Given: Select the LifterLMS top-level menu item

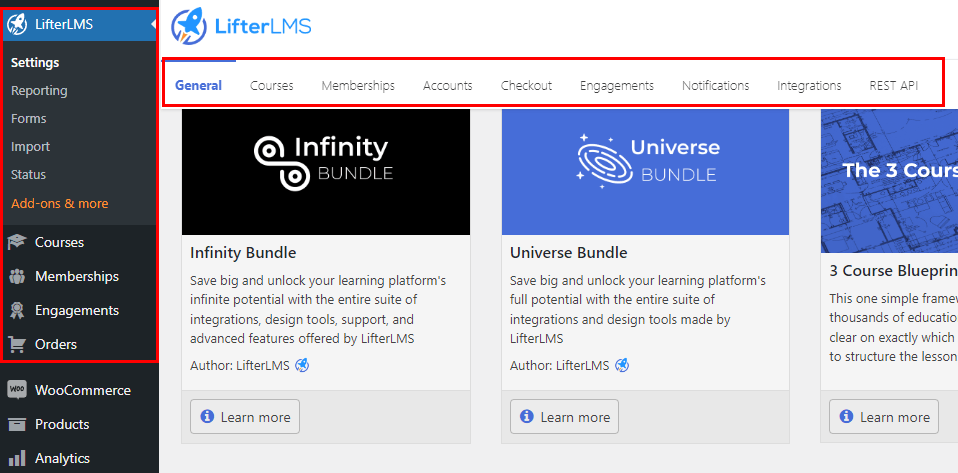Looking at the screenshot, I should [79, 25].
